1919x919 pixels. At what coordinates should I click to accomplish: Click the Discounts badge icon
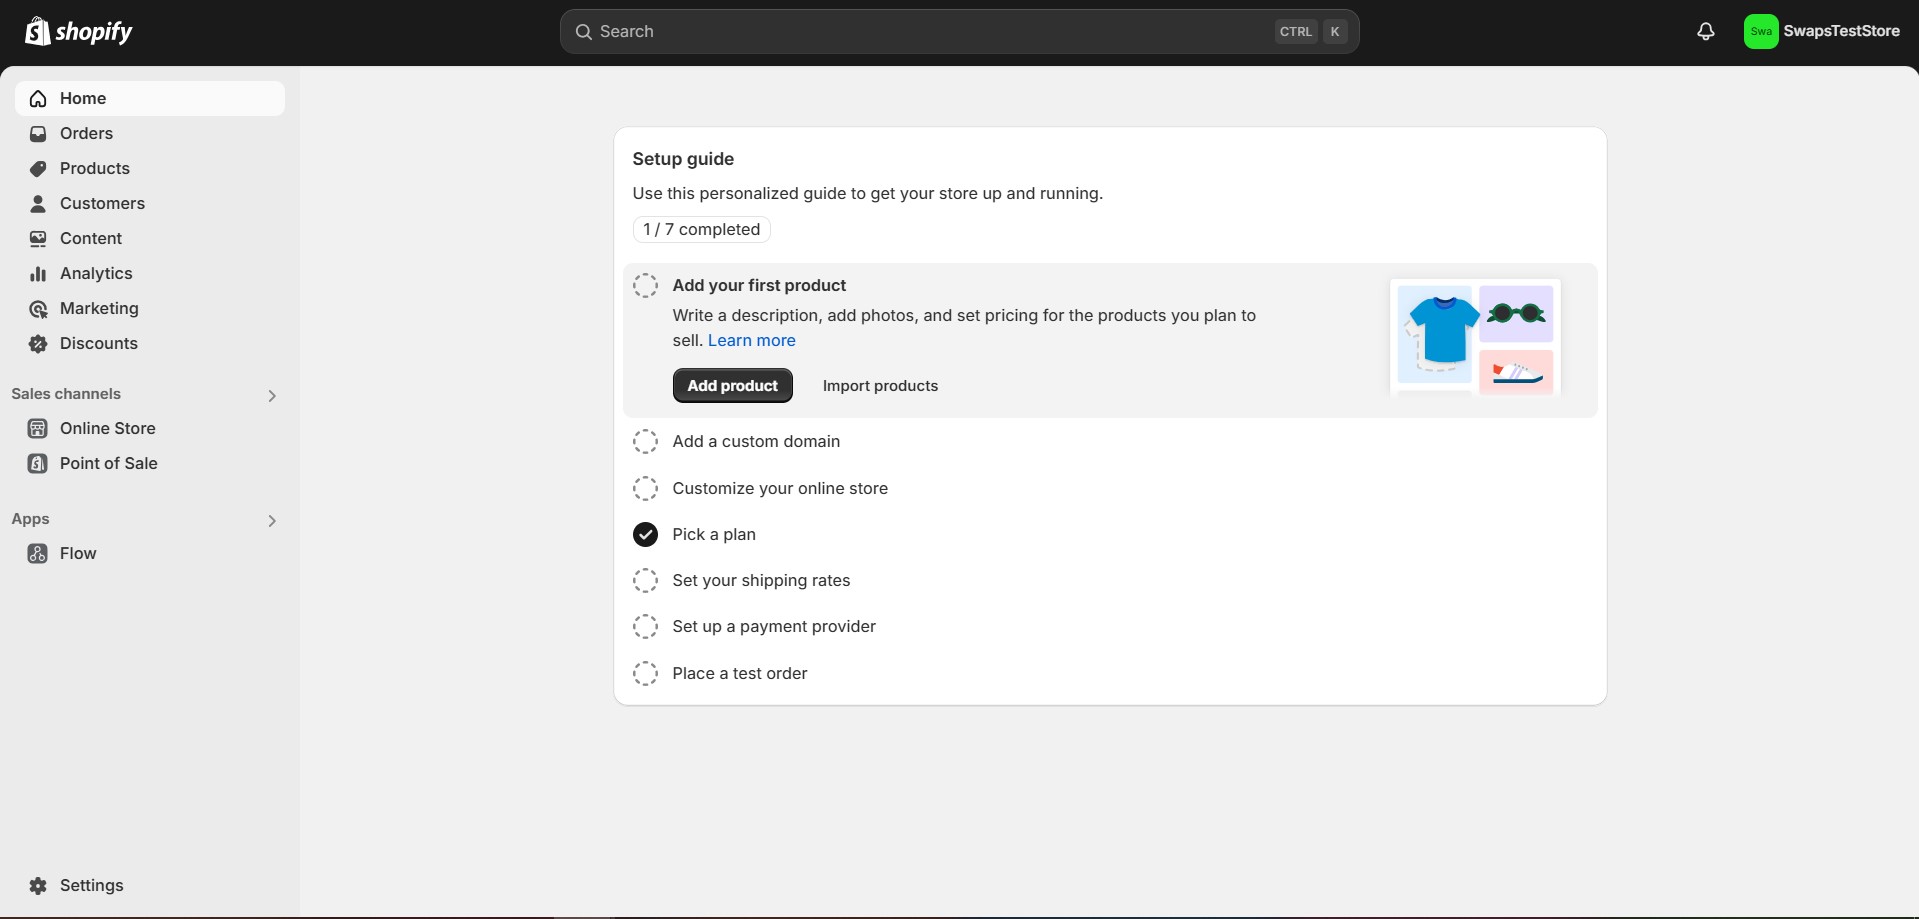[38, 343]
